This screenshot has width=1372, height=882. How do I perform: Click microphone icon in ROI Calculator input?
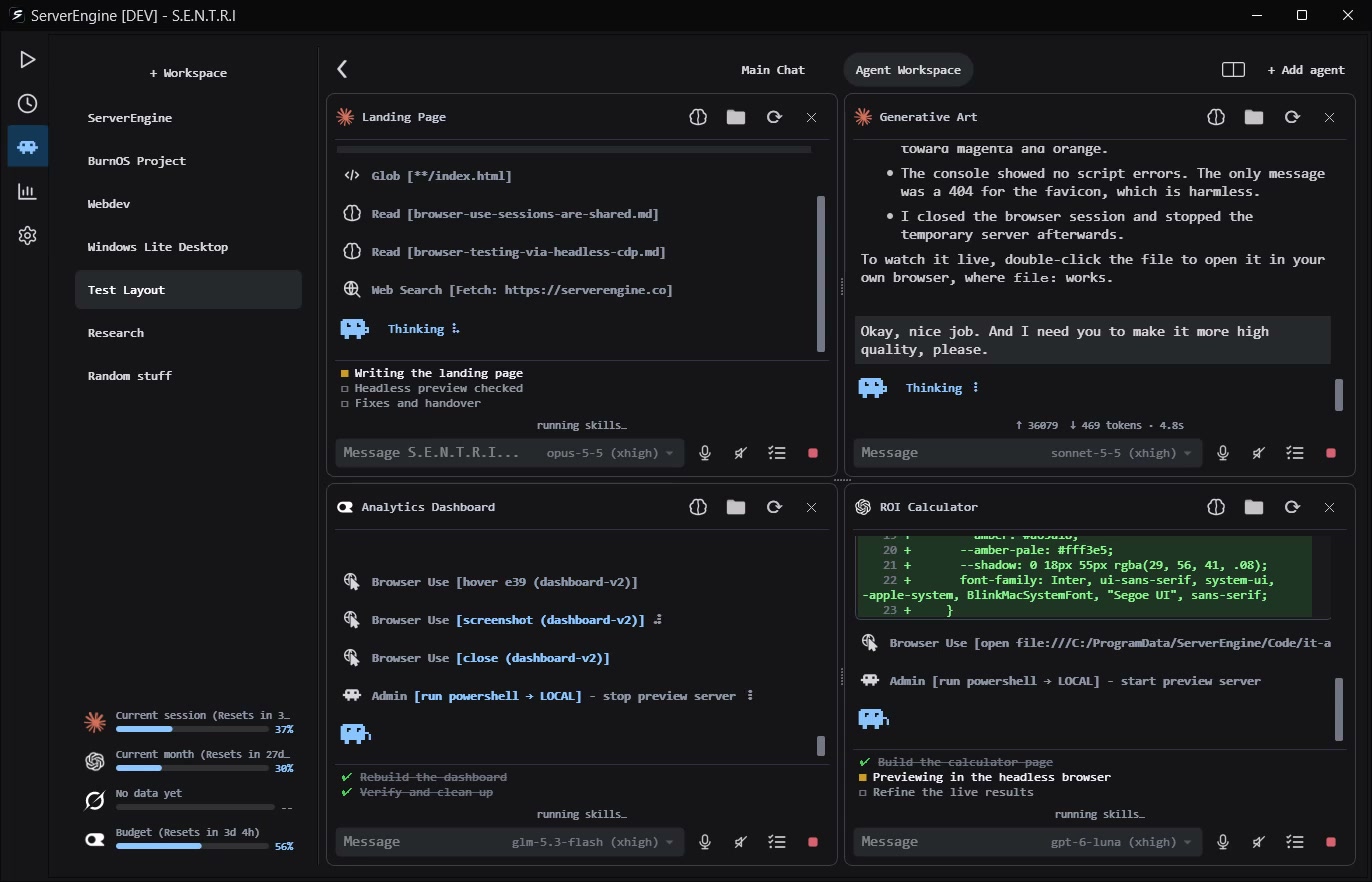(x=1222, y=842)
